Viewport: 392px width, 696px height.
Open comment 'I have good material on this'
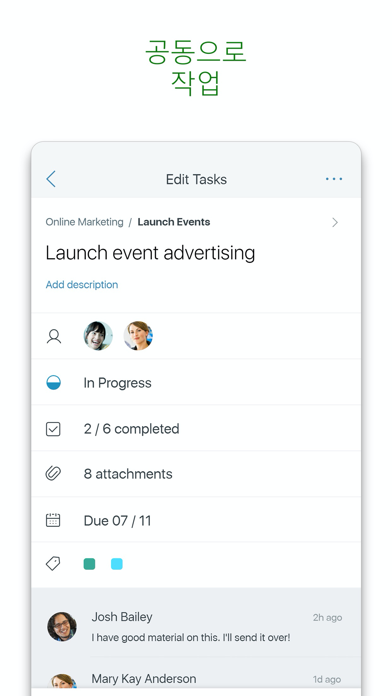[x=190, y=638]
